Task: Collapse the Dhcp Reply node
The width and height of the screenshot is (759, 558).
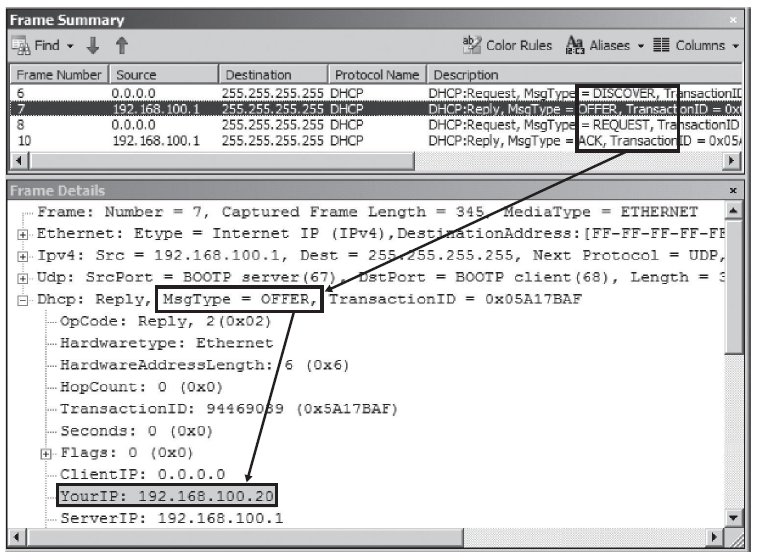Action: pos(22,300)
